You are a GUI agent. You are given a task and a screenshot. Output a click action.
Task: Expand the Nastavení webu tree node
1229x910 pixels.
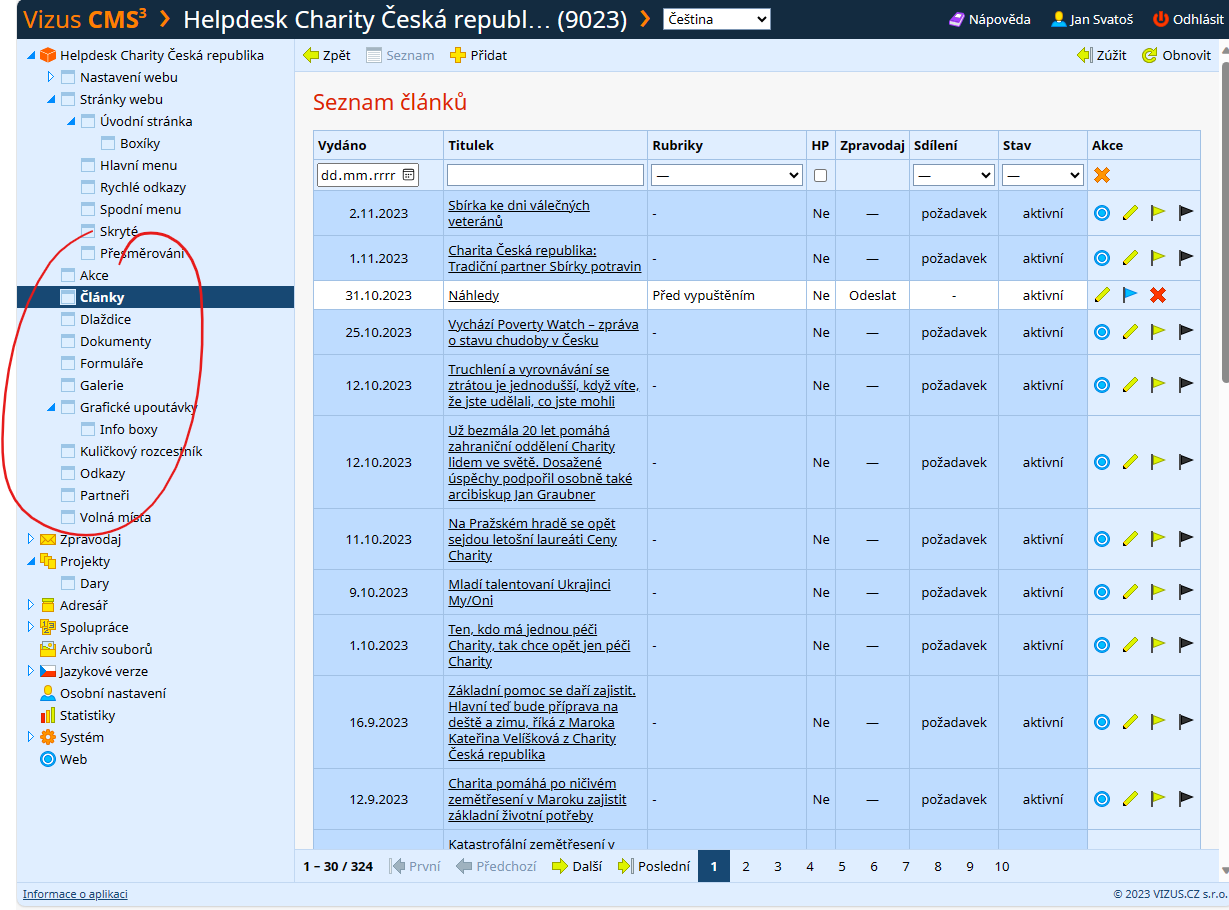(51, 77)
